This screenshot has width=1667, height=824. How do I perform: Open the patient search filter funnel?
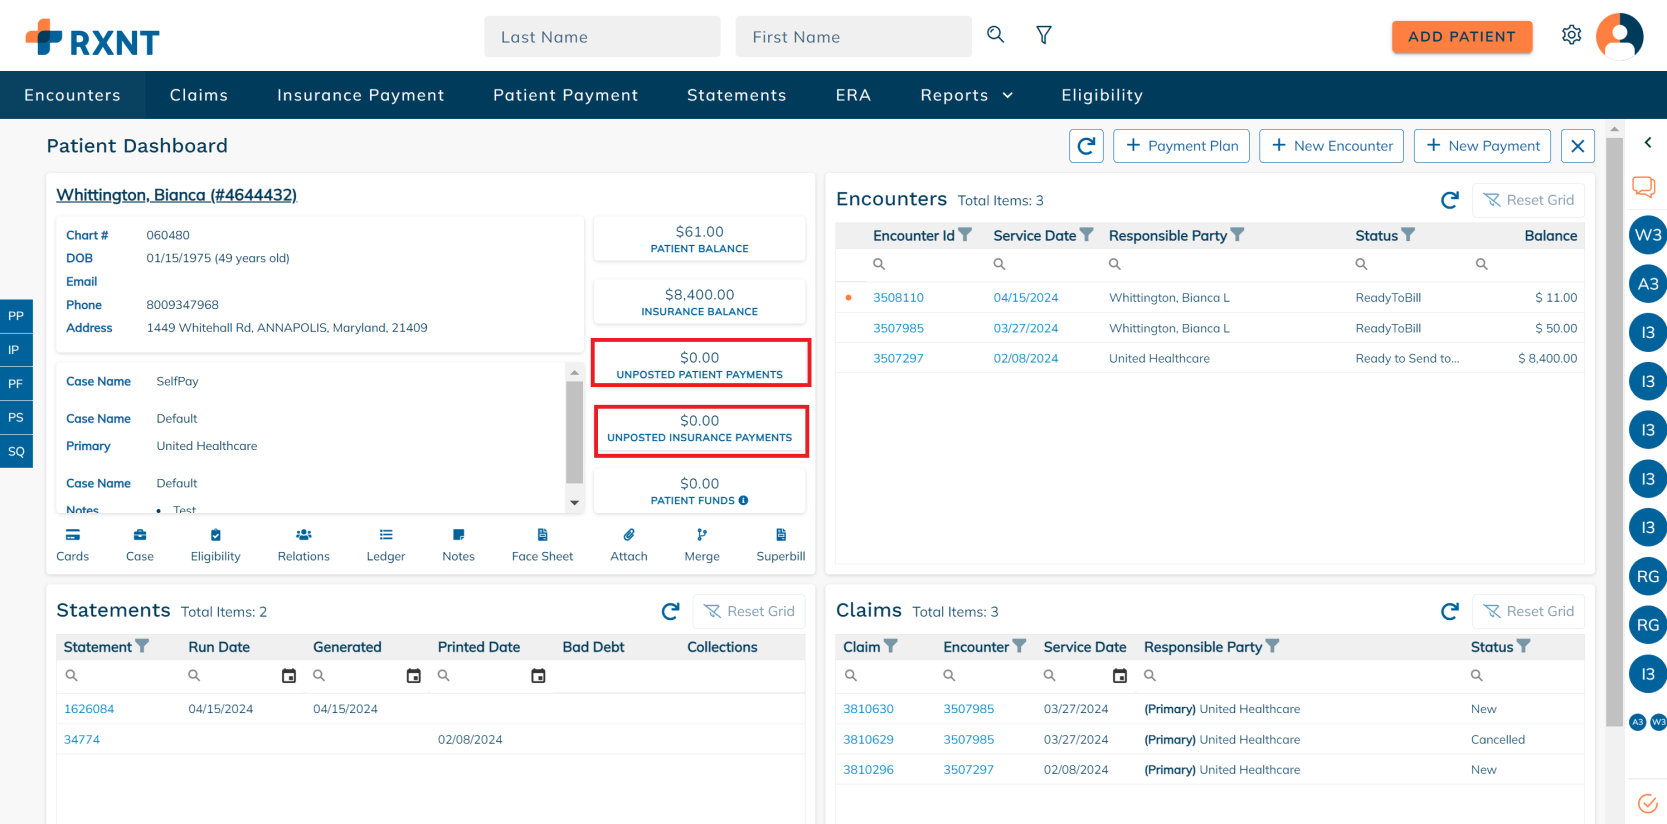point(1043,36)
